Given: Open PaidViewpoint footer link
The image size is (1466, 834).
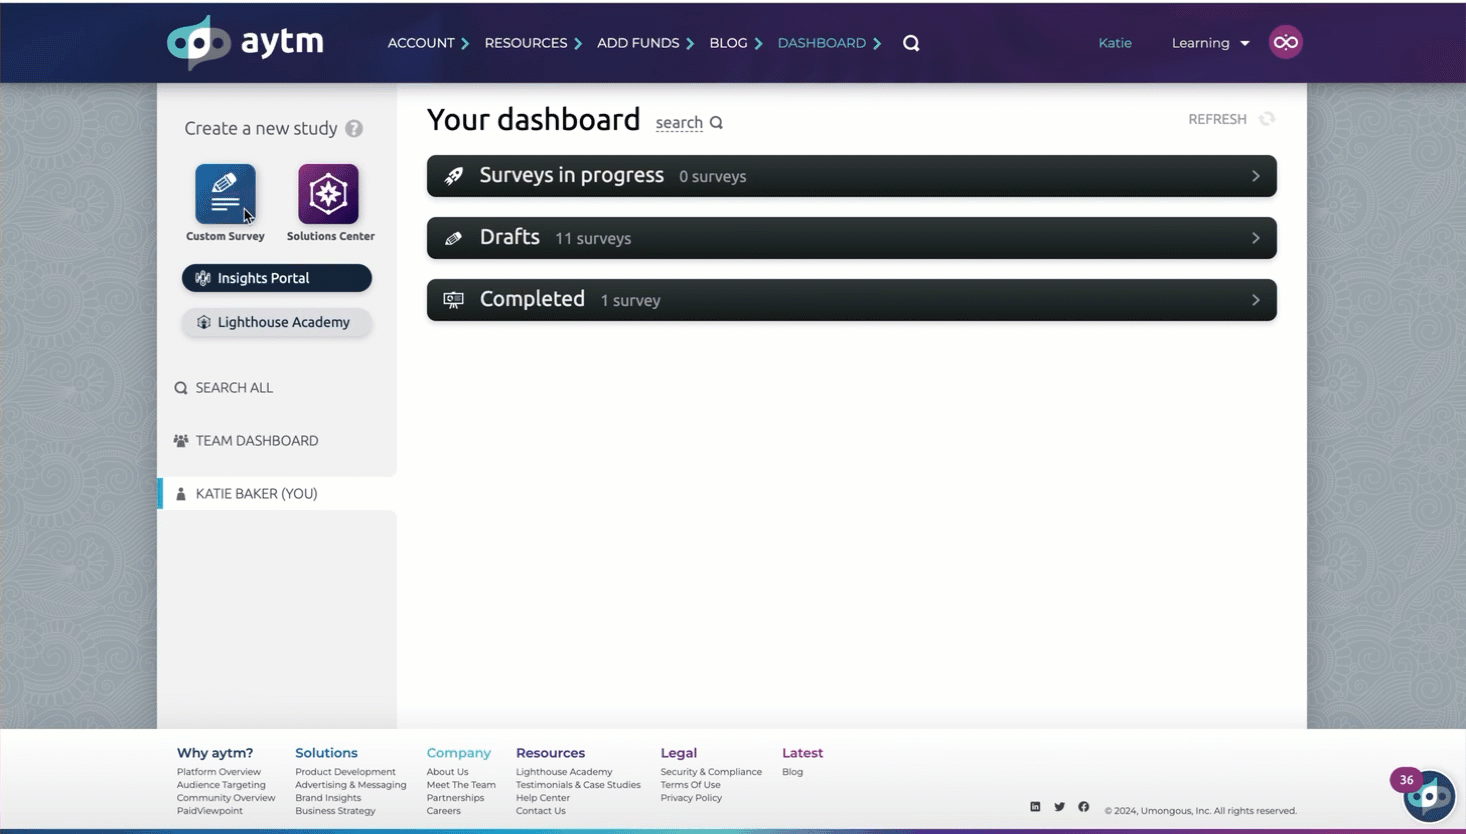Looking at the screenshot, I should (210, 811).
